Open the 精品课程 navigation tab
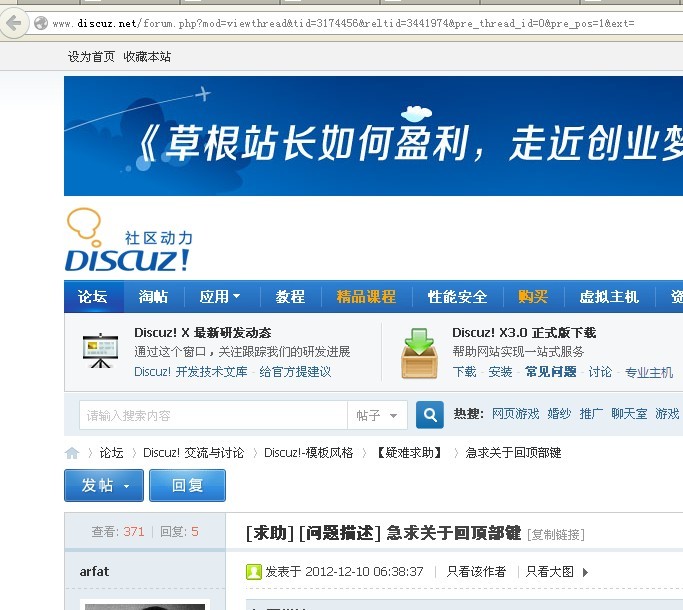 click(366, 297)
